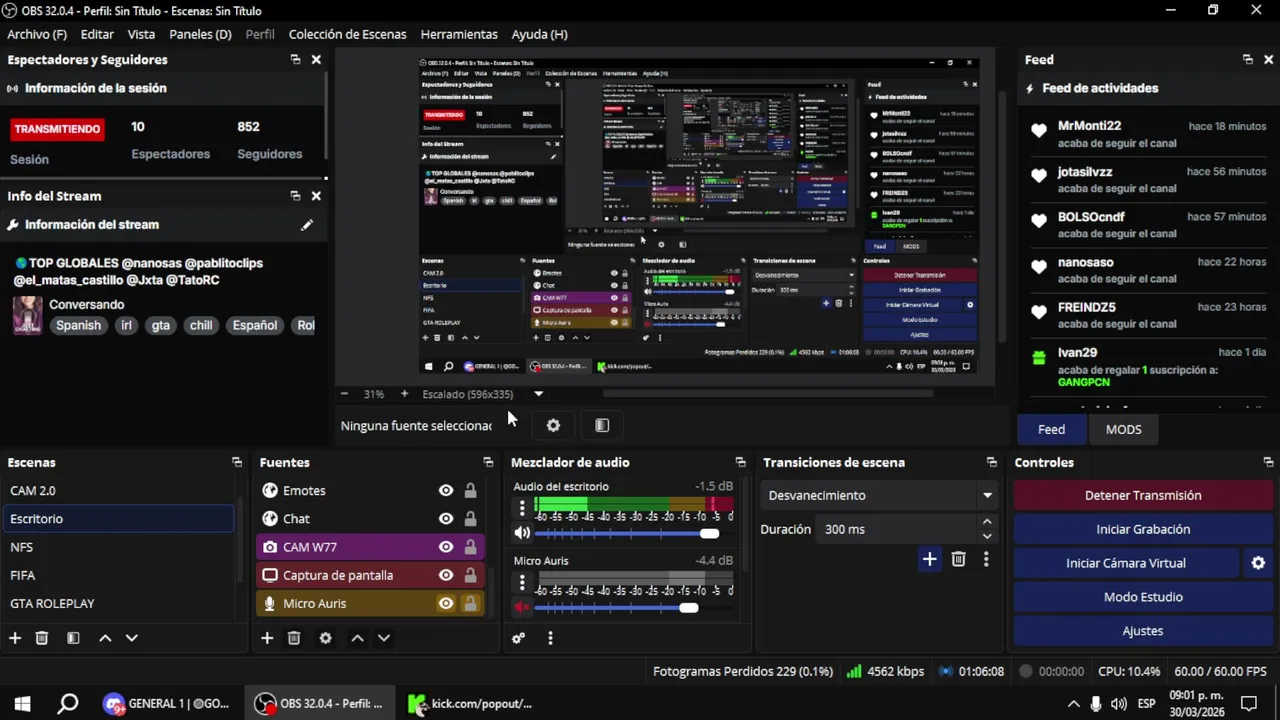Edit stream info with the pencil icon
1280x720 pixels.
307,225
